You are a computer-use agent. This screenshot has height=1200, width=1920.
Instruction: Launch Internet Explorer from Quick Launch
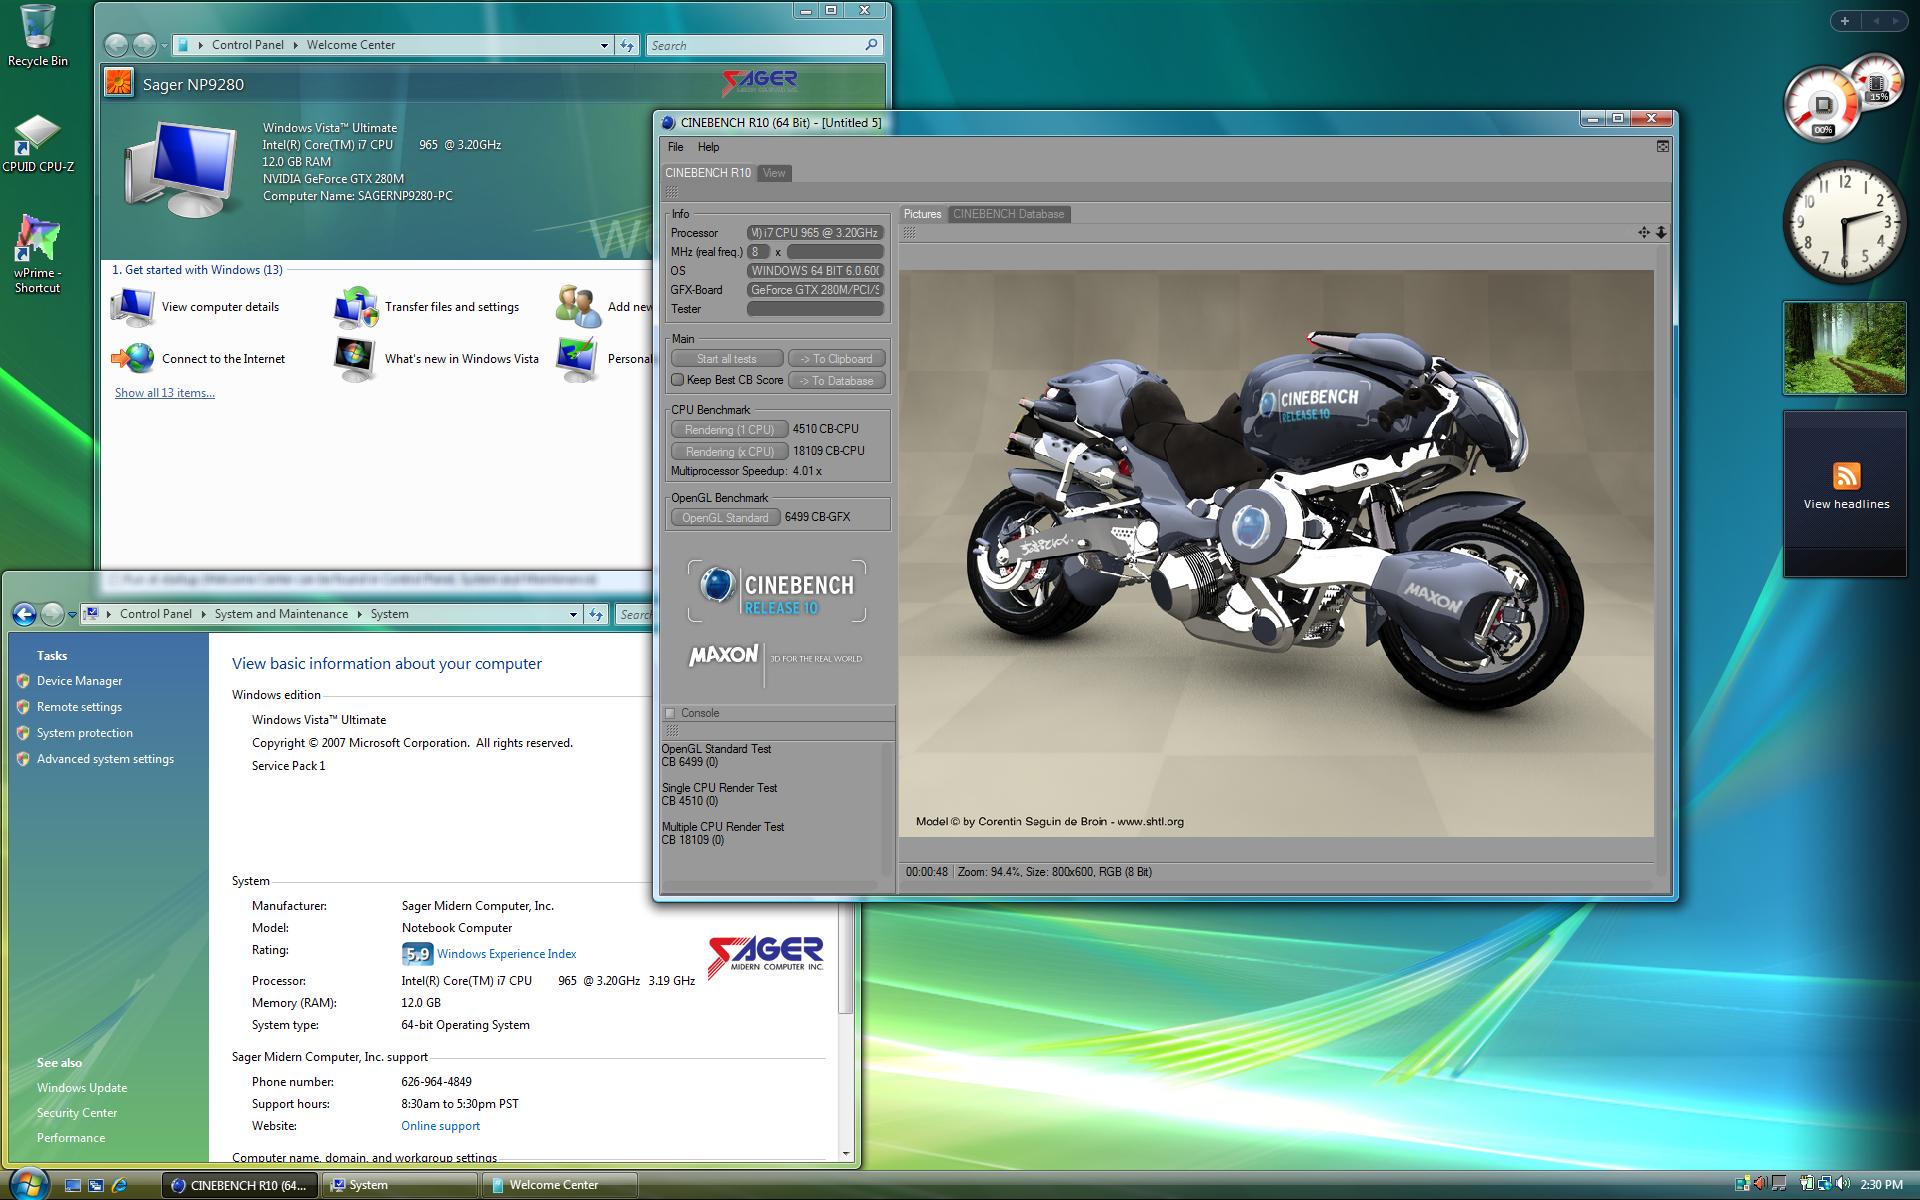(119, 1185)
